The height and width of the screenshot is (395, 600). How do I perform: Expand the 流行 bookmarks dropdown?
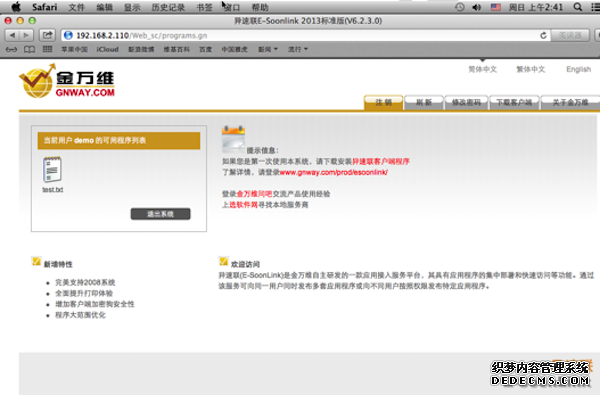coord(298,49)
